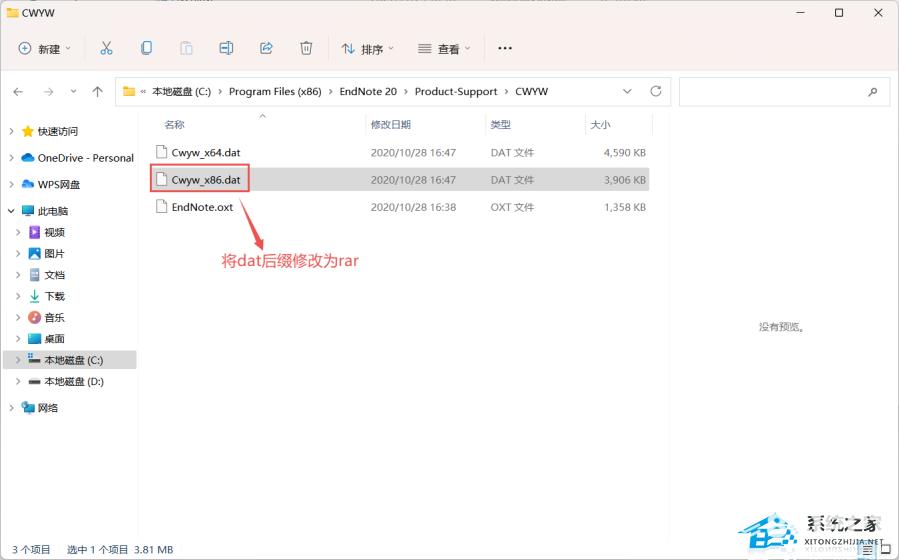
Task: Open 图片 folder in sidebar
Action: [54, 253]
